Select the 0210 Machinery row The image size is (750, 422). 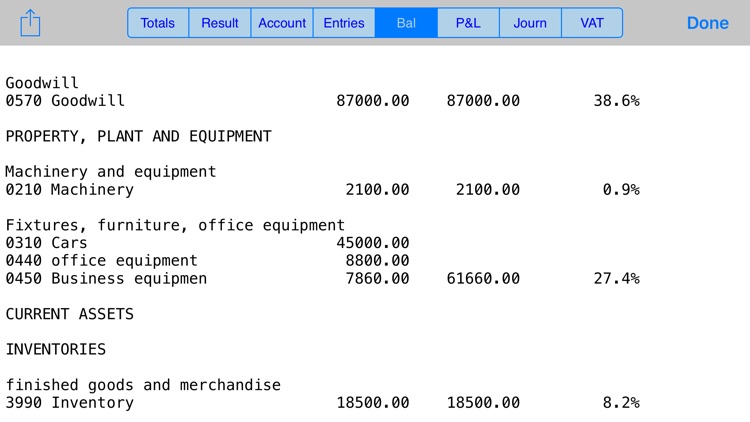322,190
